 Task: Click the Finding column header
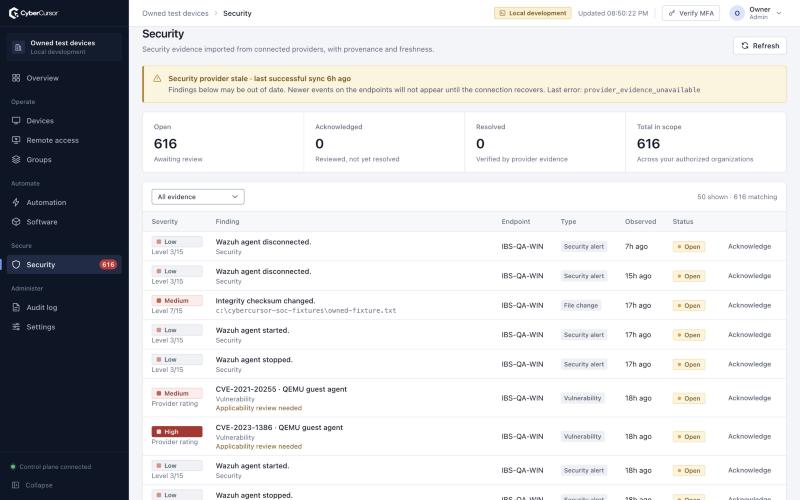pyautogui.click(x=227, y=222)
